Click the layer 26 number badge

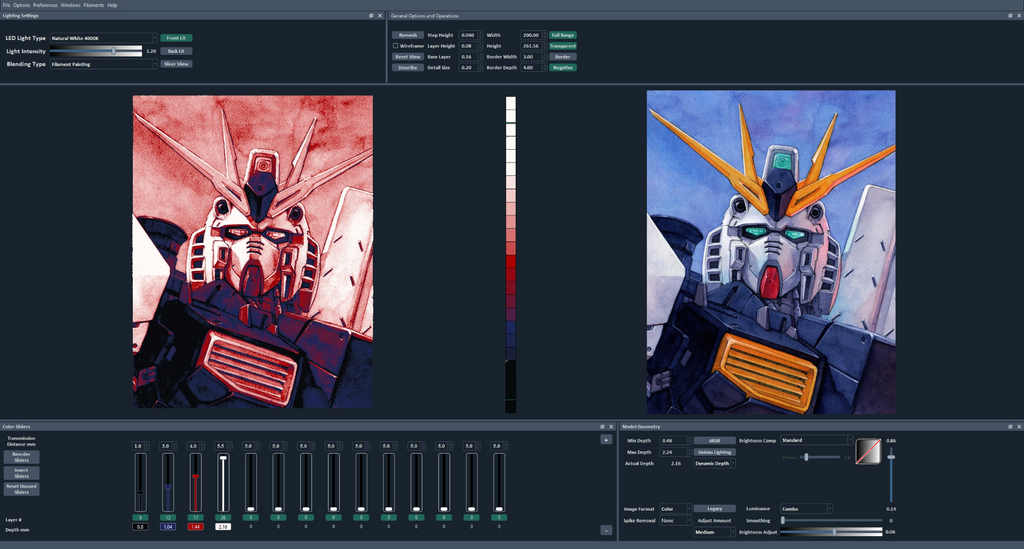(223, 518)
